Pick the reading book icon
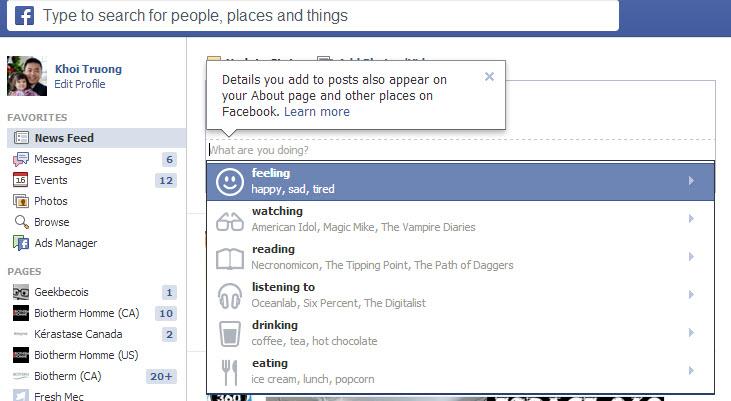Image resolution: width=731 pixels, height=401 pixels. [x=230, y=258]
